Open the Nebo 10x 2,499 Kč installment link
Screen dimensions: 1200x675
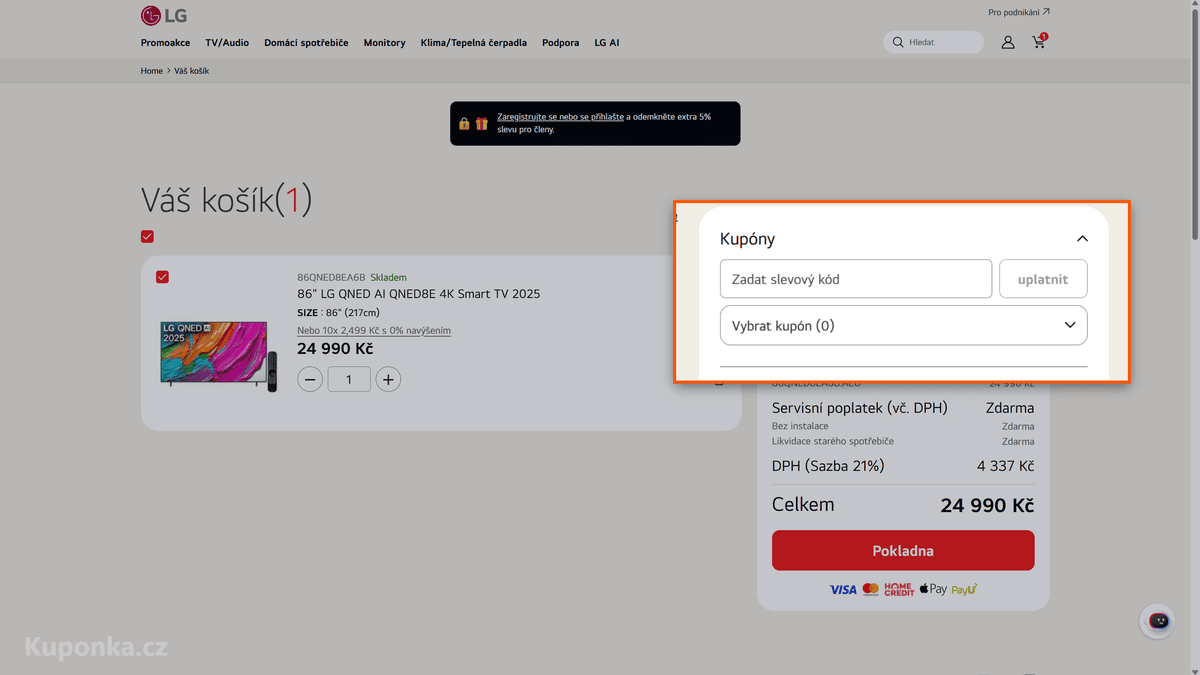tap(373, 331)
